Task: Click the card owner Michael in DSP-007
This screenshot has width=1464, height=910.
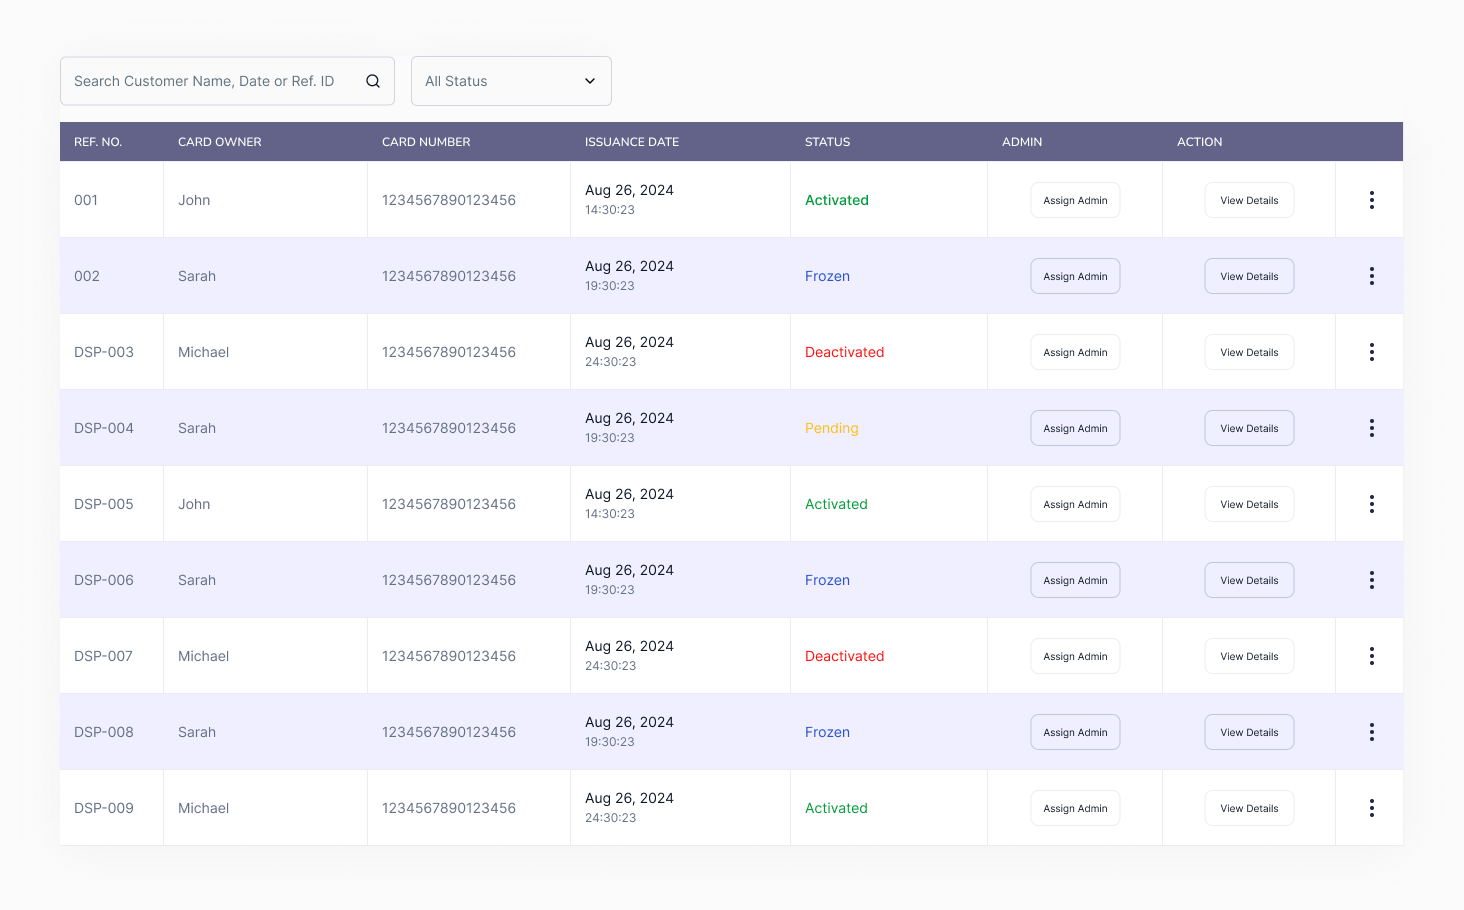Action: coord(204,656)
